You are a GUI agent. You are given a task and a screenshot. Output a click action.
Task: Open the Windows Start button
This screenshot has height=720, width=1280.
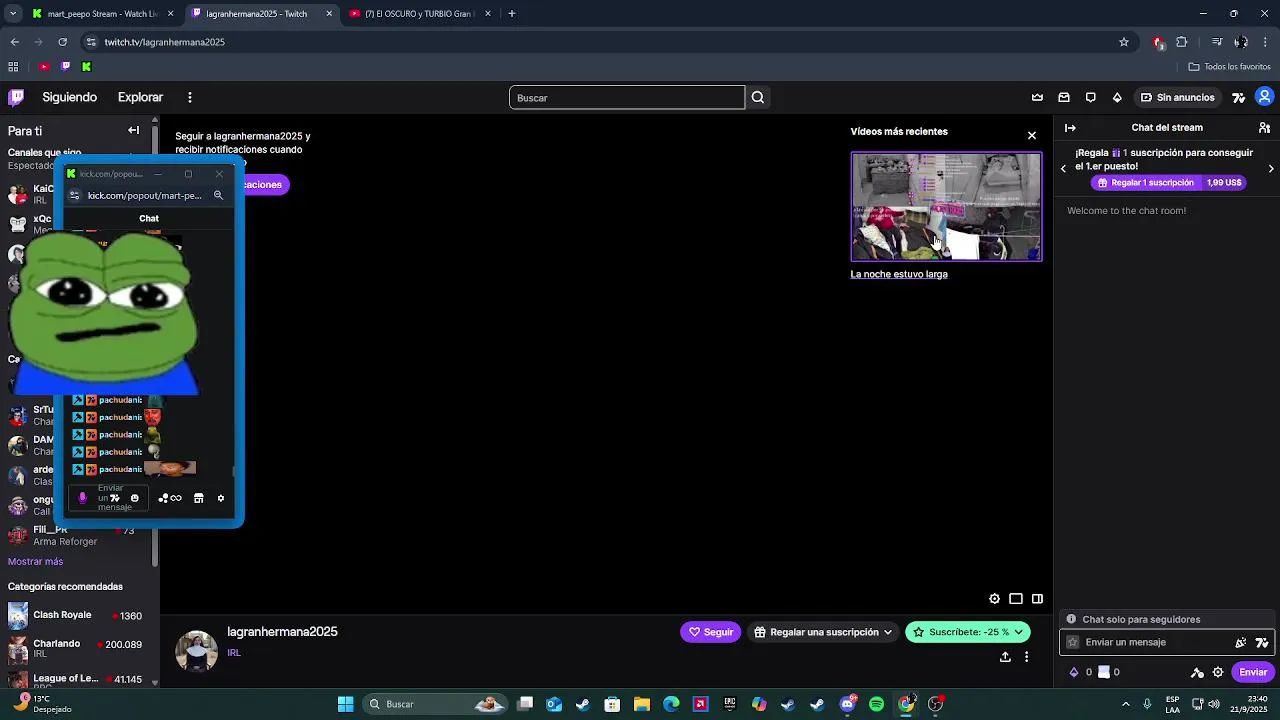pyautogui.click(x=345, y=704)
